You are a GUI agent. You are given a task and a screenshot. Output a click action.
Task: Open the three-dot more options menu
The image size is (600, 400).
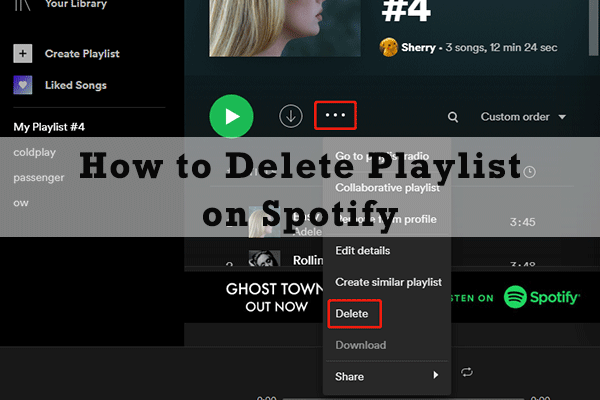click(335, 116)
